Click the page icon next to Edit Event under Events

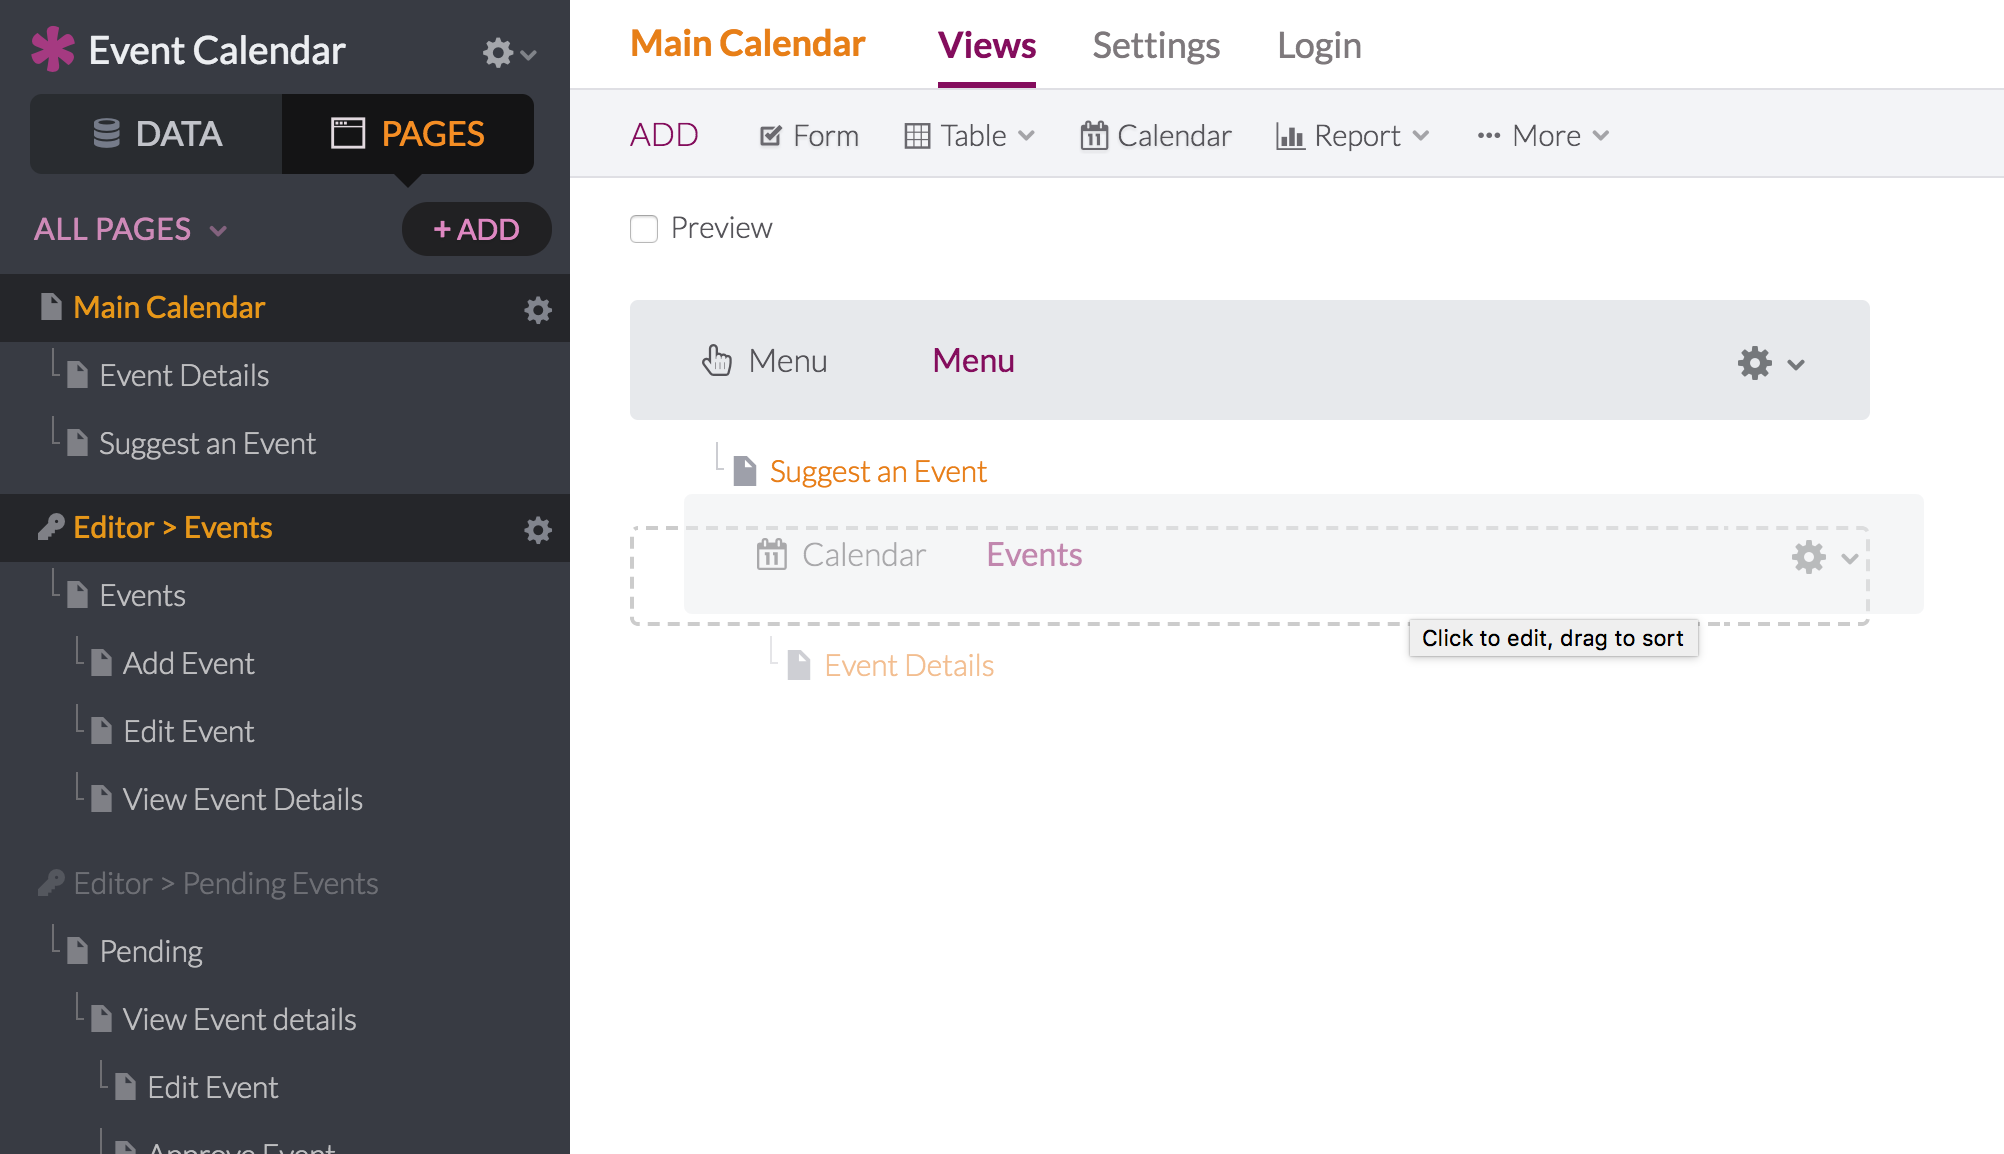[x=101, y=731]
